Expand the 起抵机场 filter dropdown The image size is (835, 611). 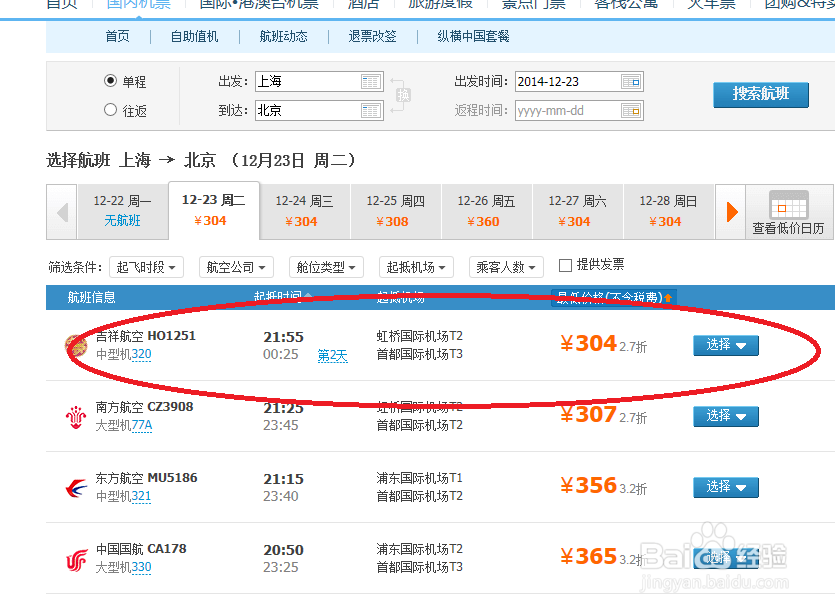click(x=416, y=267)
